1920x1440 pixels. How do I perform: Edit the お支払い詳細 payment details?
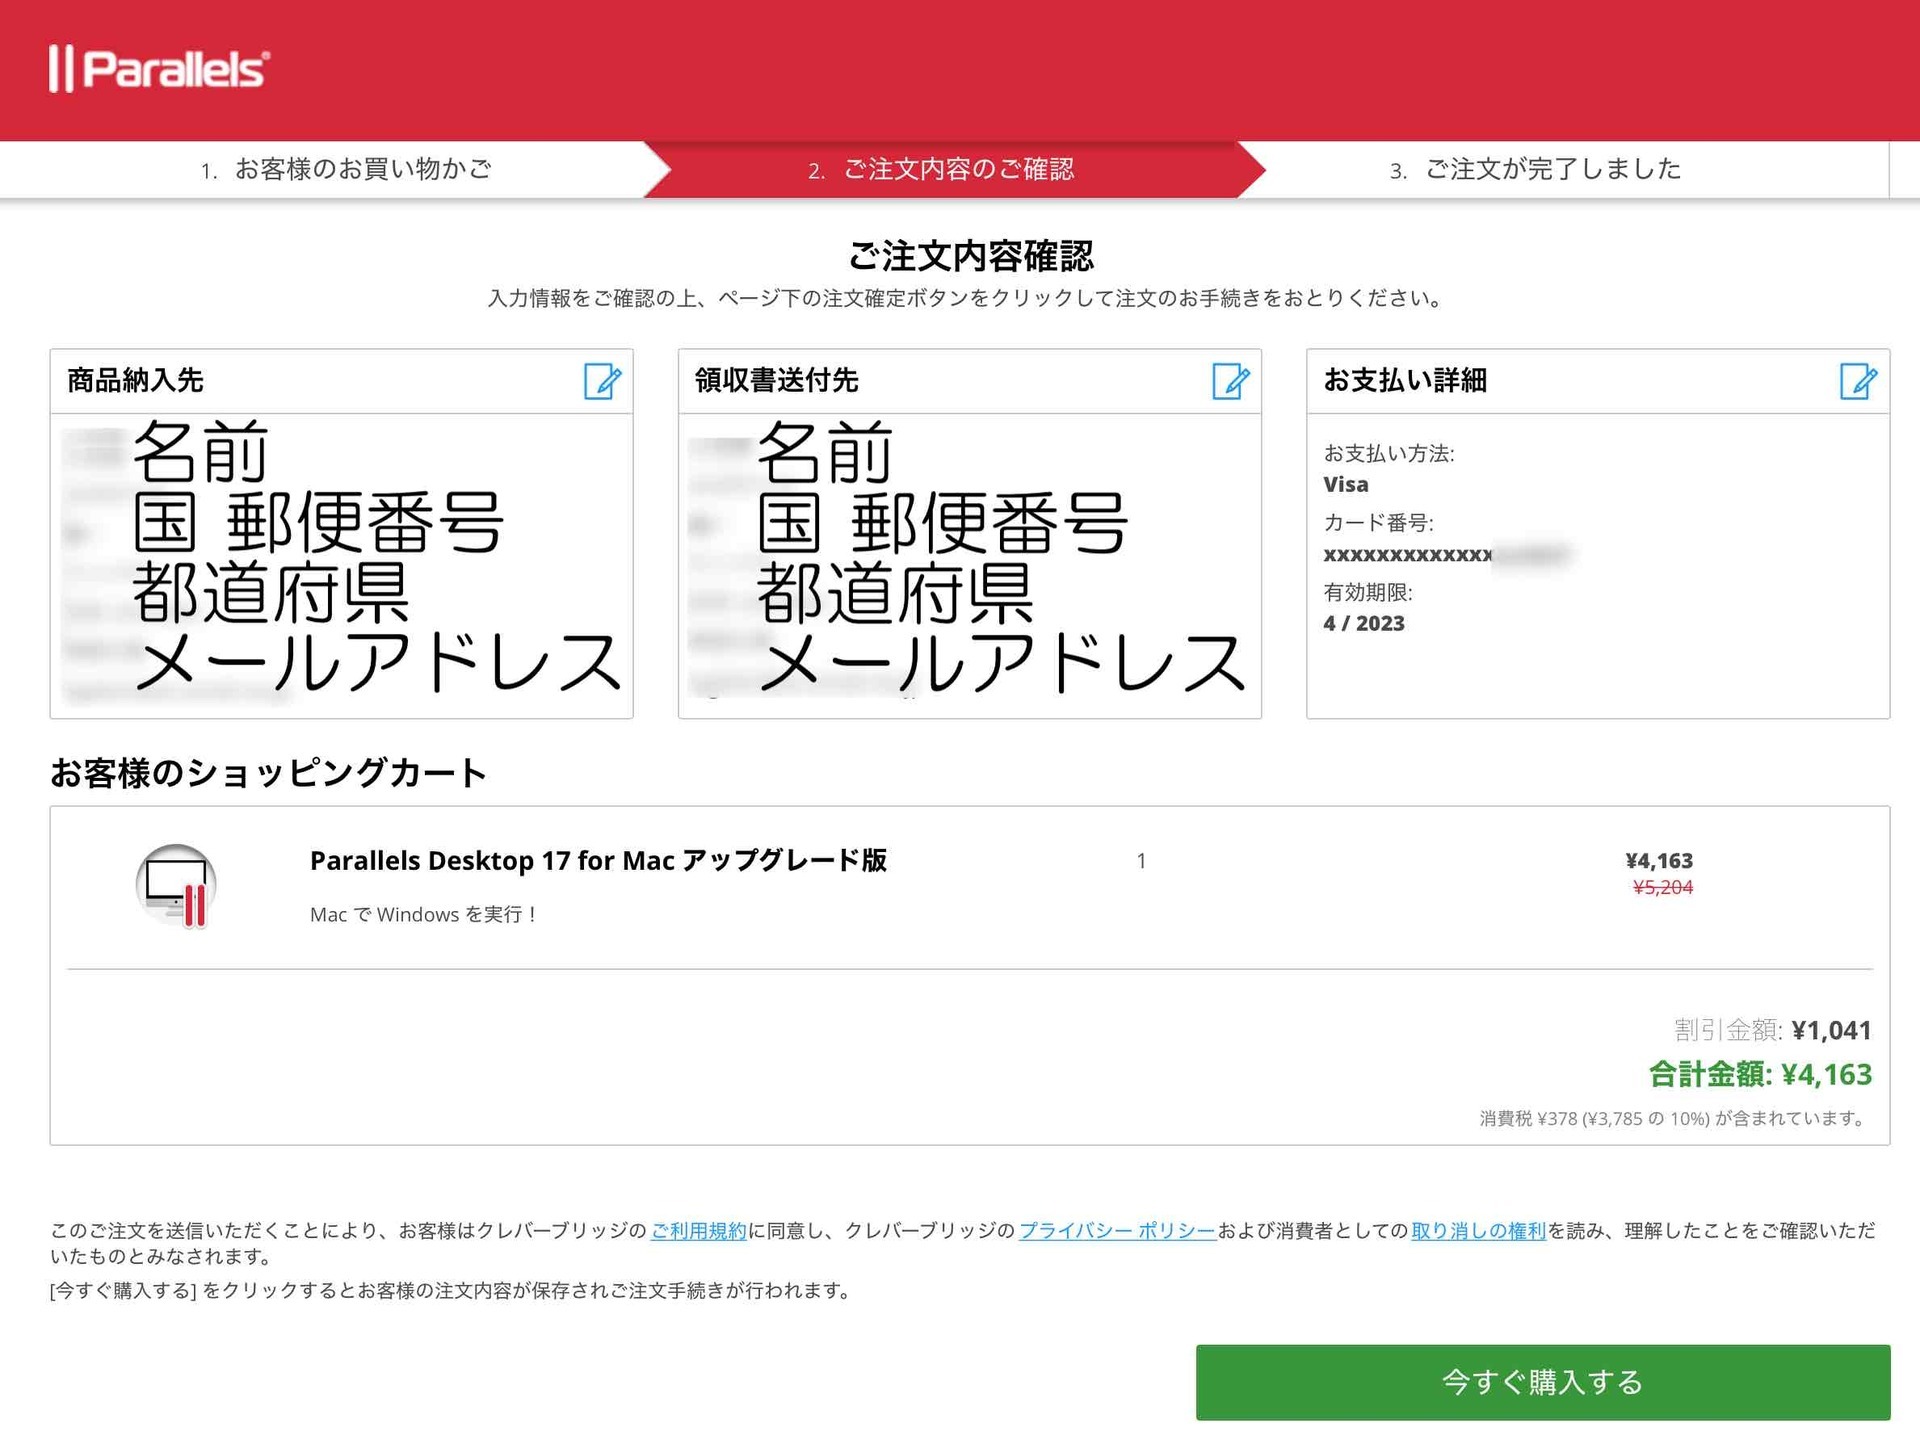(x=1859, y=381)
